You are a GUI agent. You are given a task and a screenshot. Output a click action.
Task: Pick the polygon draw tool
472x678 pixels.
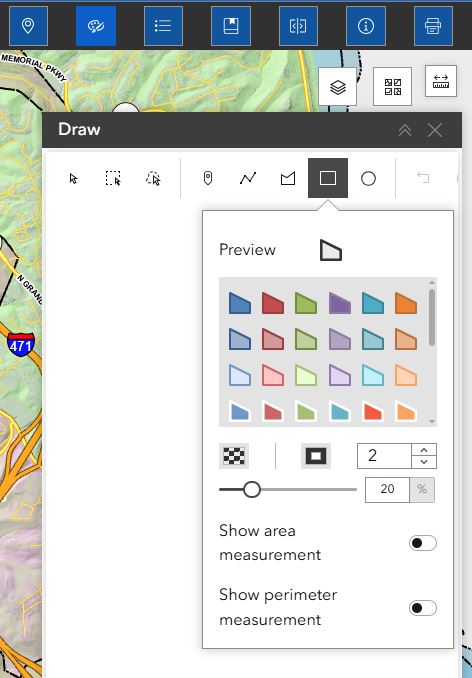288,178
